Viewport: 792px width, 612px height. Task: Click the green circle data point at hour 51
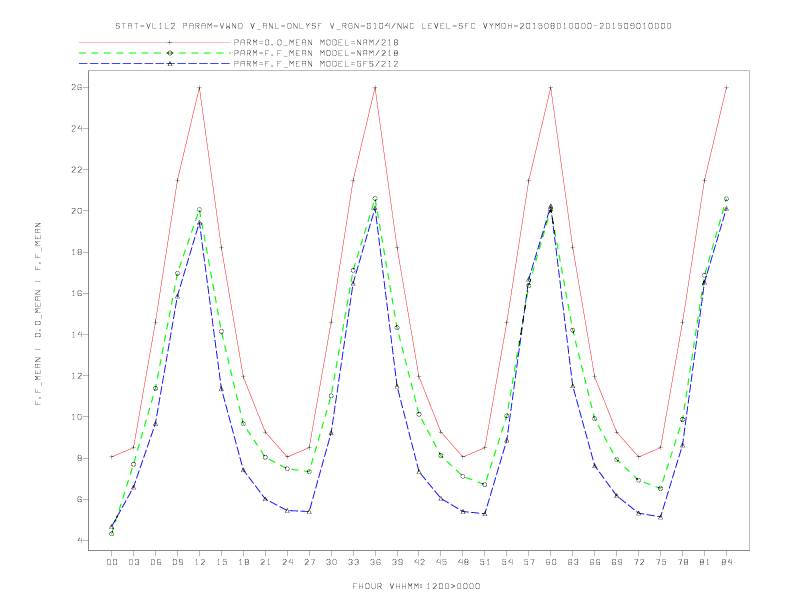484,485
